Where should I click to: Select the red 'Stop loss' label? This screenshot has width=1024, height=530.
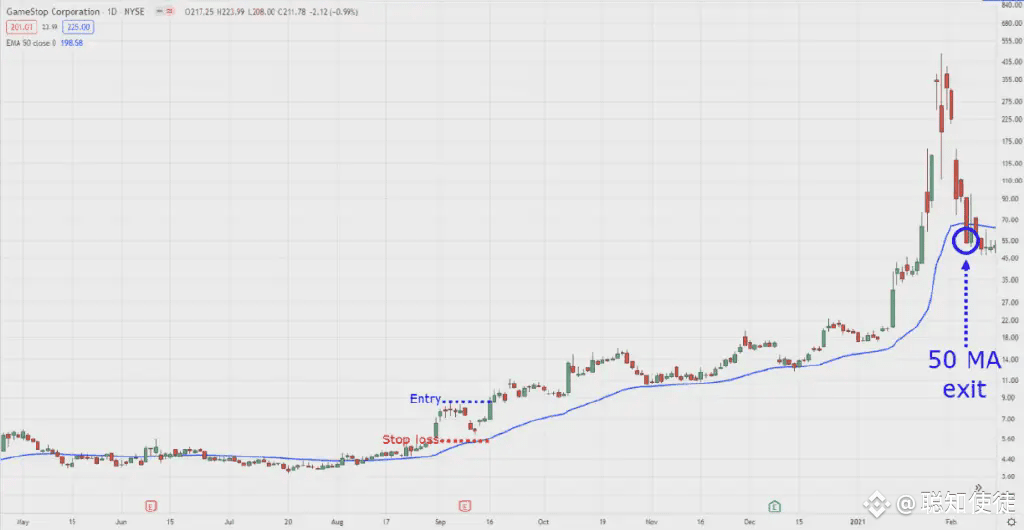410,439
